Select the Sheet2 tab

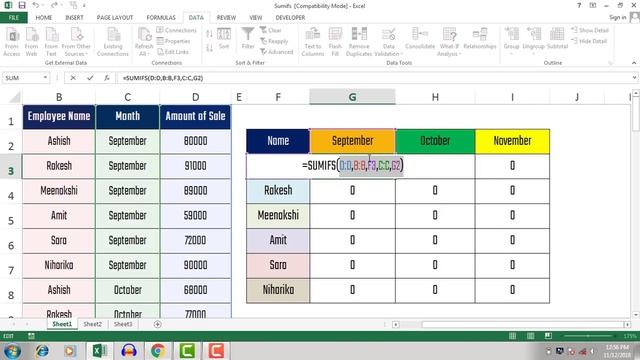coord(93,324)
